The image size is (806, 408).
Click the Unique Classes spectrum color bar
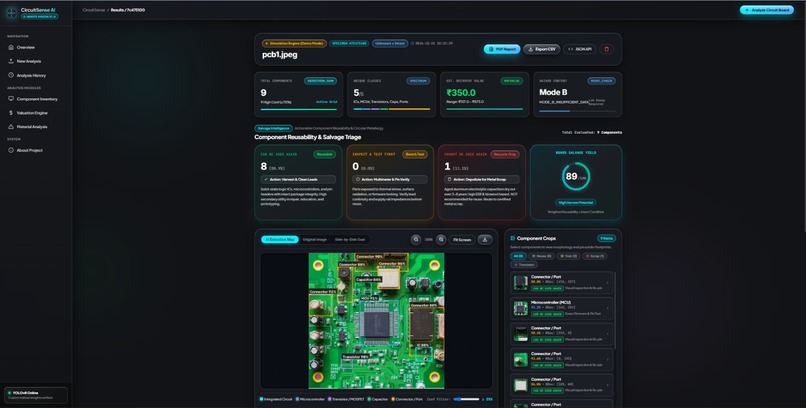[392, 109]
